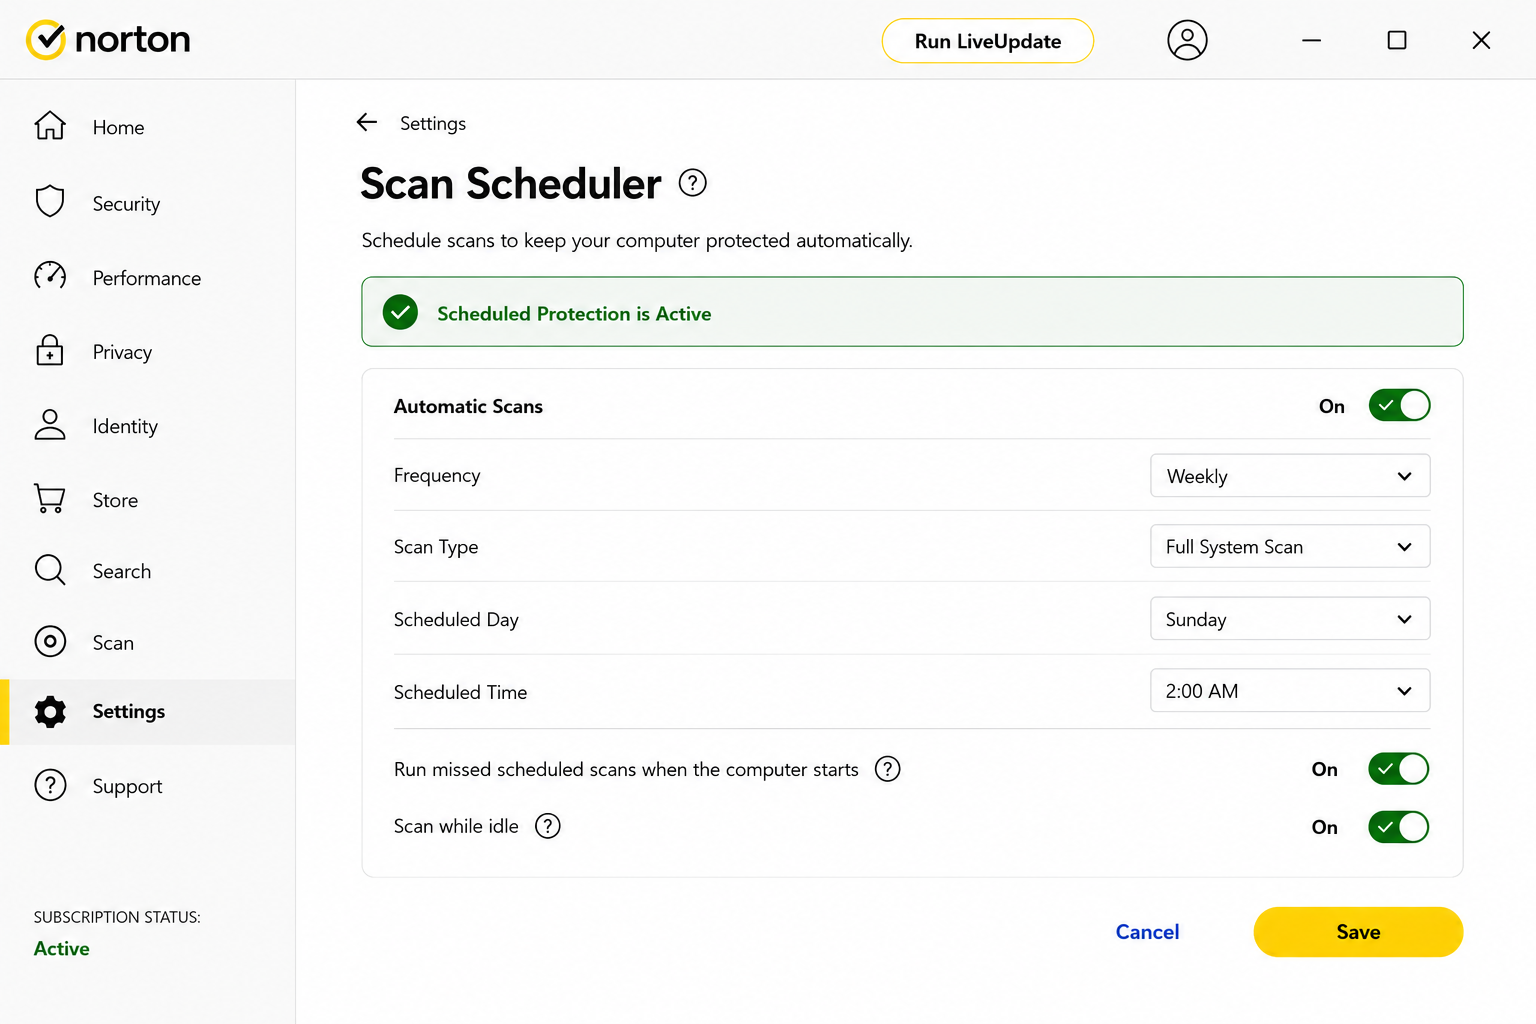Save the scan schedule settings

pos(1358,932)
